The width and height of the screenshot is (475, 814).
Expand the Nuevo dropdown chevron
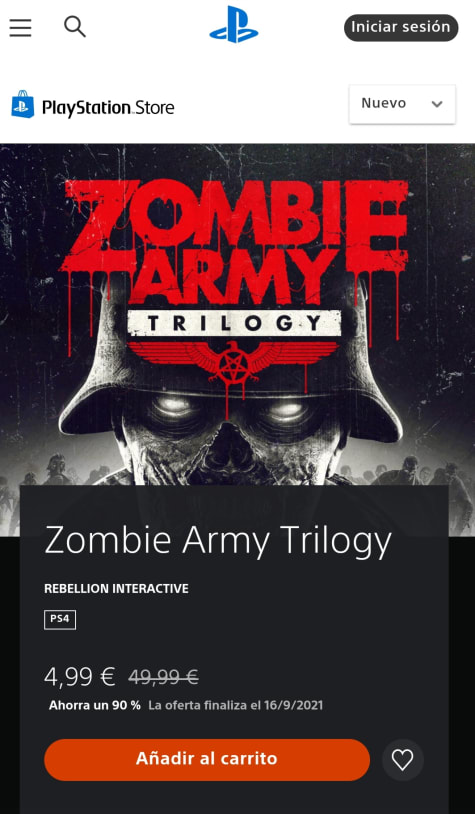coord(437,104)
